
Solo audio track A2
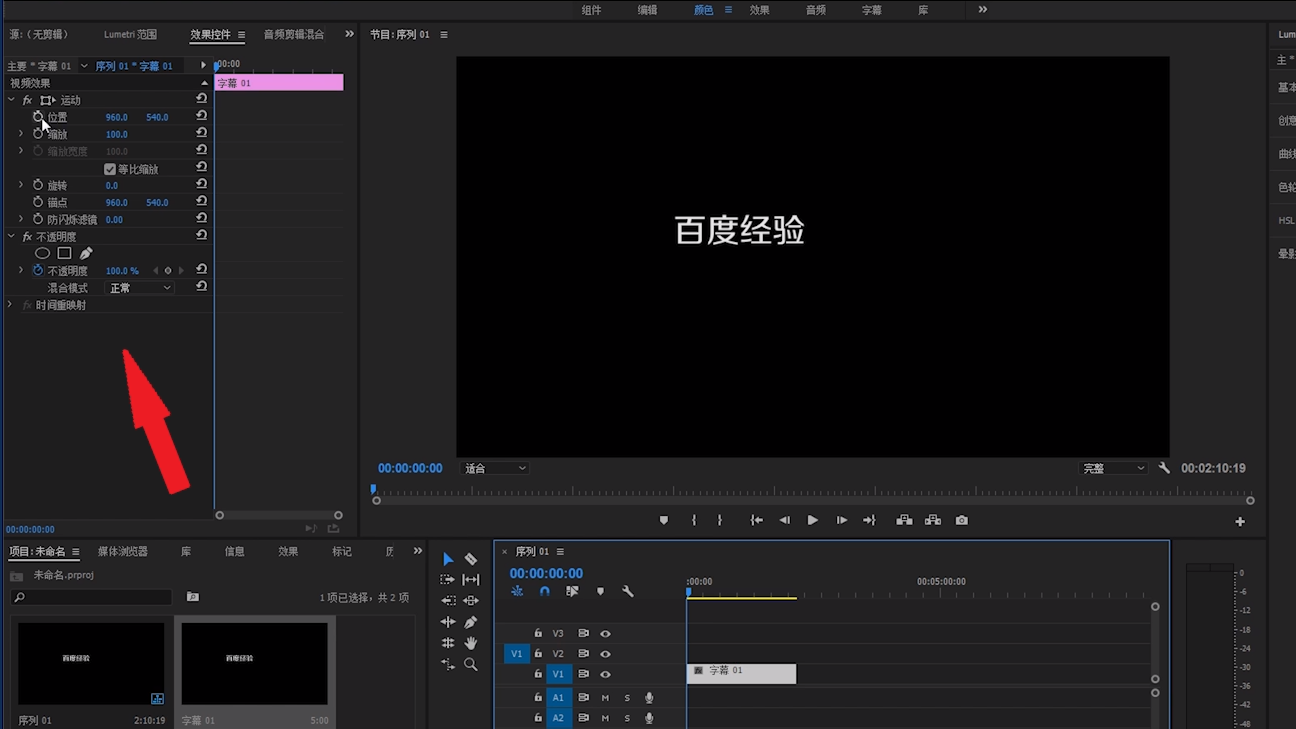tap(627, 718)
